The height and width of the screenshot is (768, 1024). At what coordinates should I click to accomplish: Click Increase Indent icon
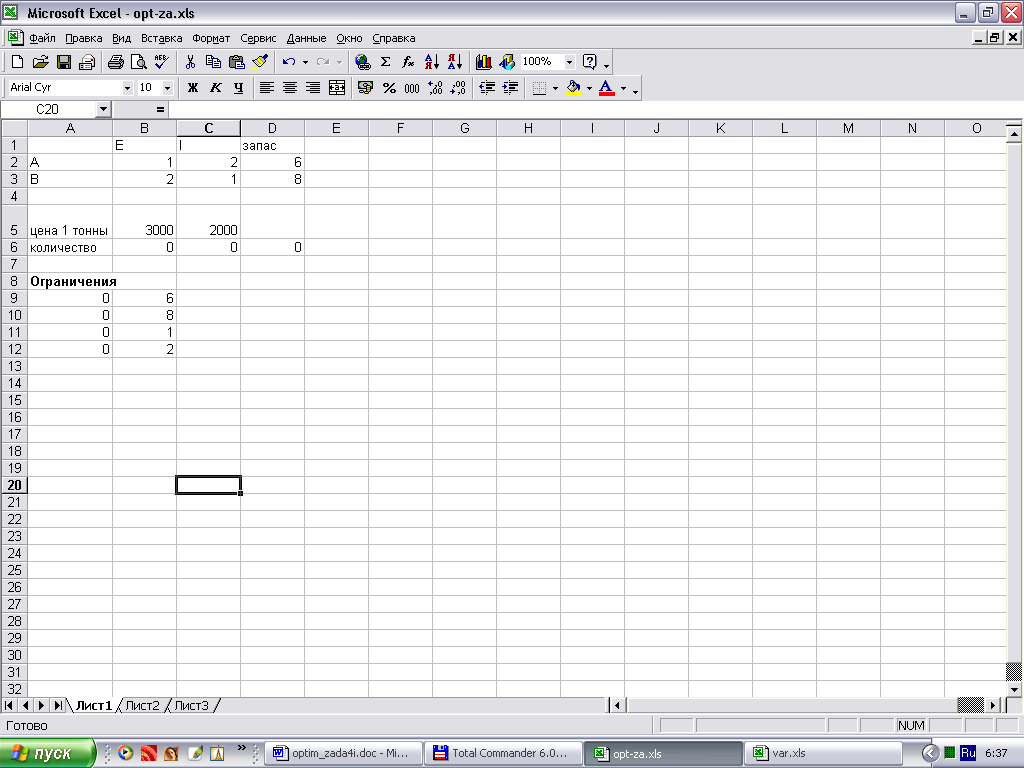click(x=511, y=88)
